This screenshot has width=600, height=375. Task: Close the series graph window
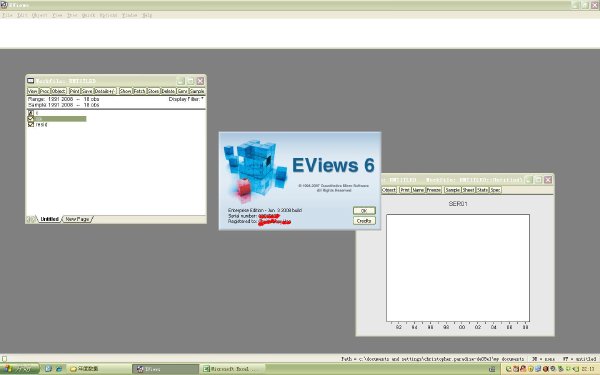pos(548,179)
